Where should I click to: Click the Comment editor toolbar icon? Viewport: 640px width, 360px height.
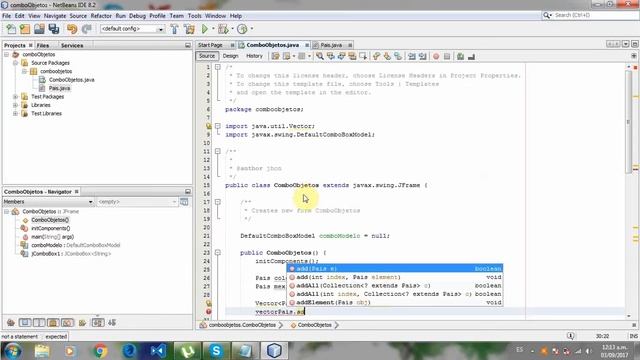[x=460, y=56]
